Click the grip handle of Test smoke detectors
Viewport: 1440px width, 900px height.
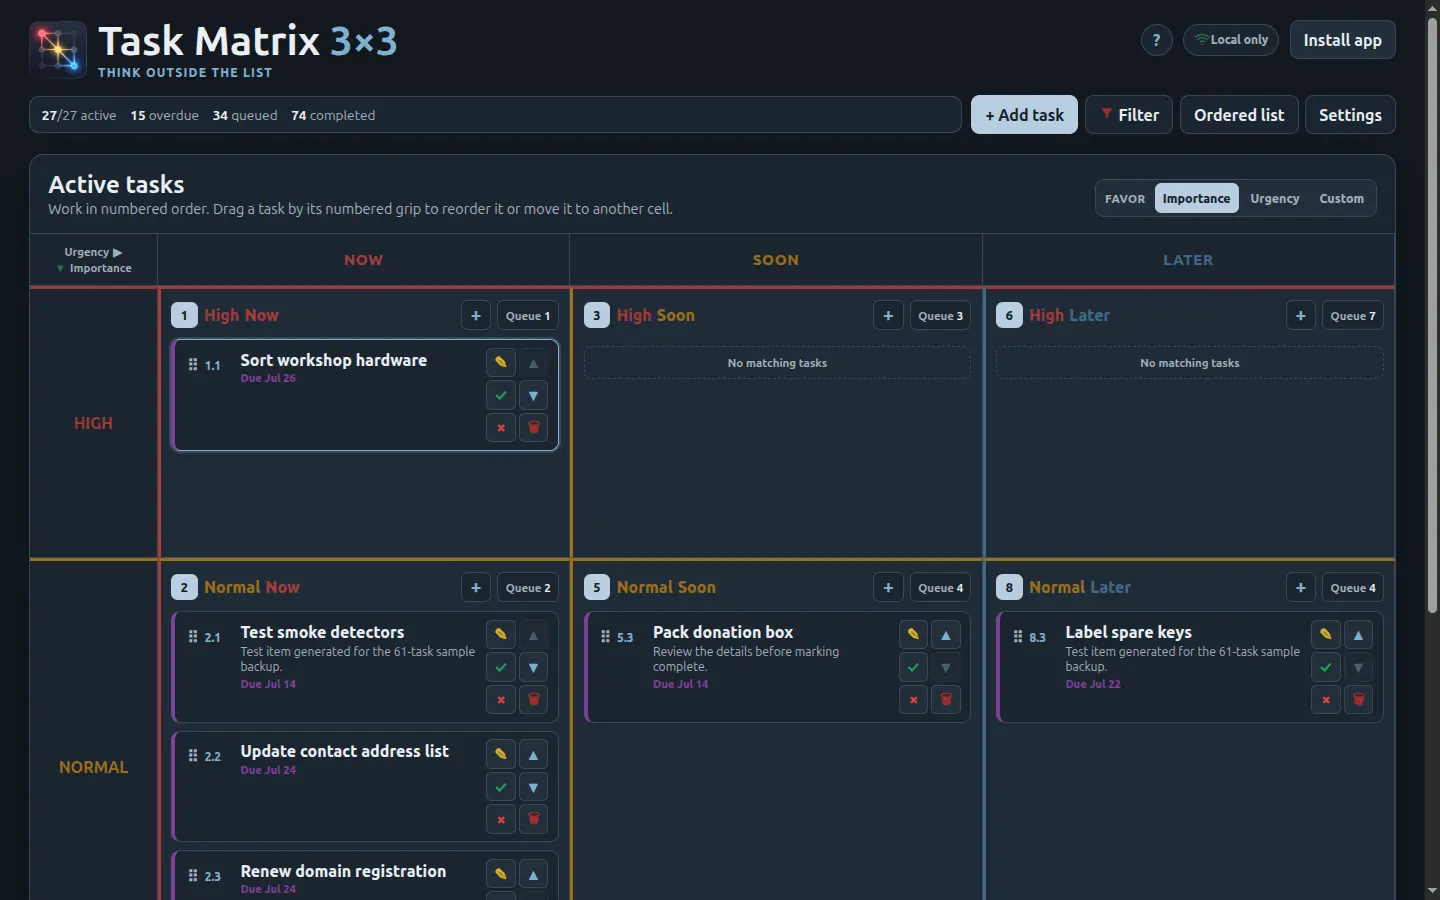(x=193, y=637)
